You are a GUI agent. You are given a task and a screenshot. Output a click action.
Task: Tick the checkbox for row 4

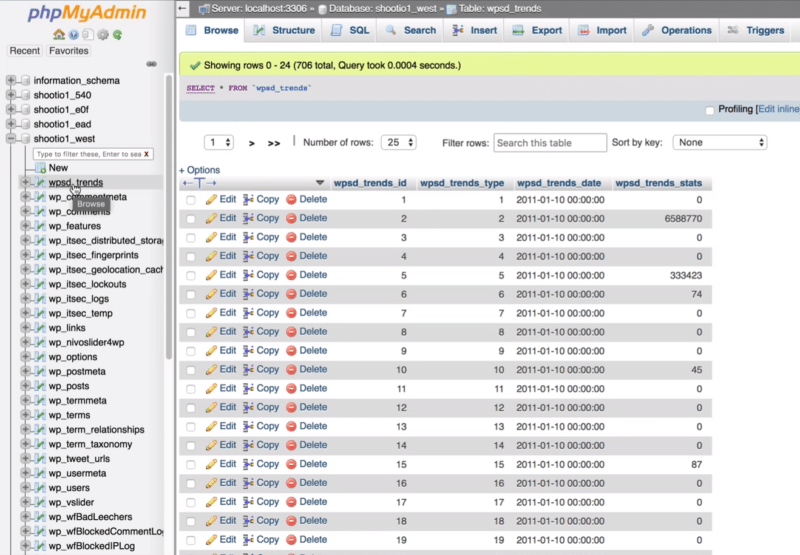pyautogui.click(x=191, y=257)
